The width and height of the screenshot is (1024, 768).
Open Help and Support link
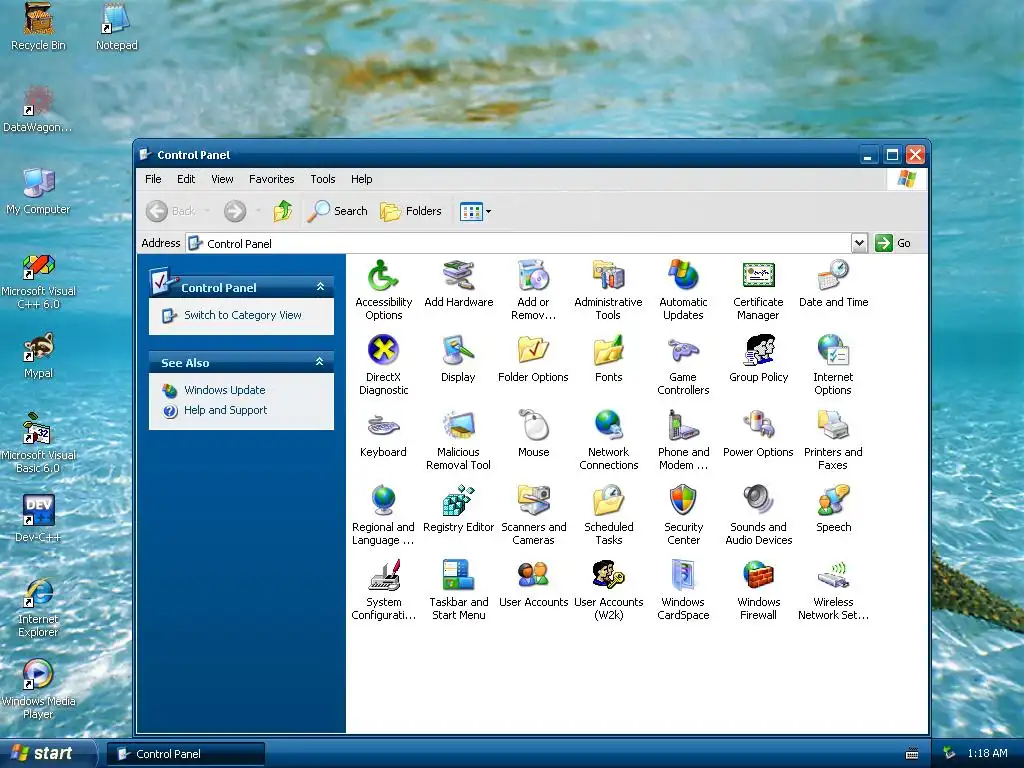[225, 410]
